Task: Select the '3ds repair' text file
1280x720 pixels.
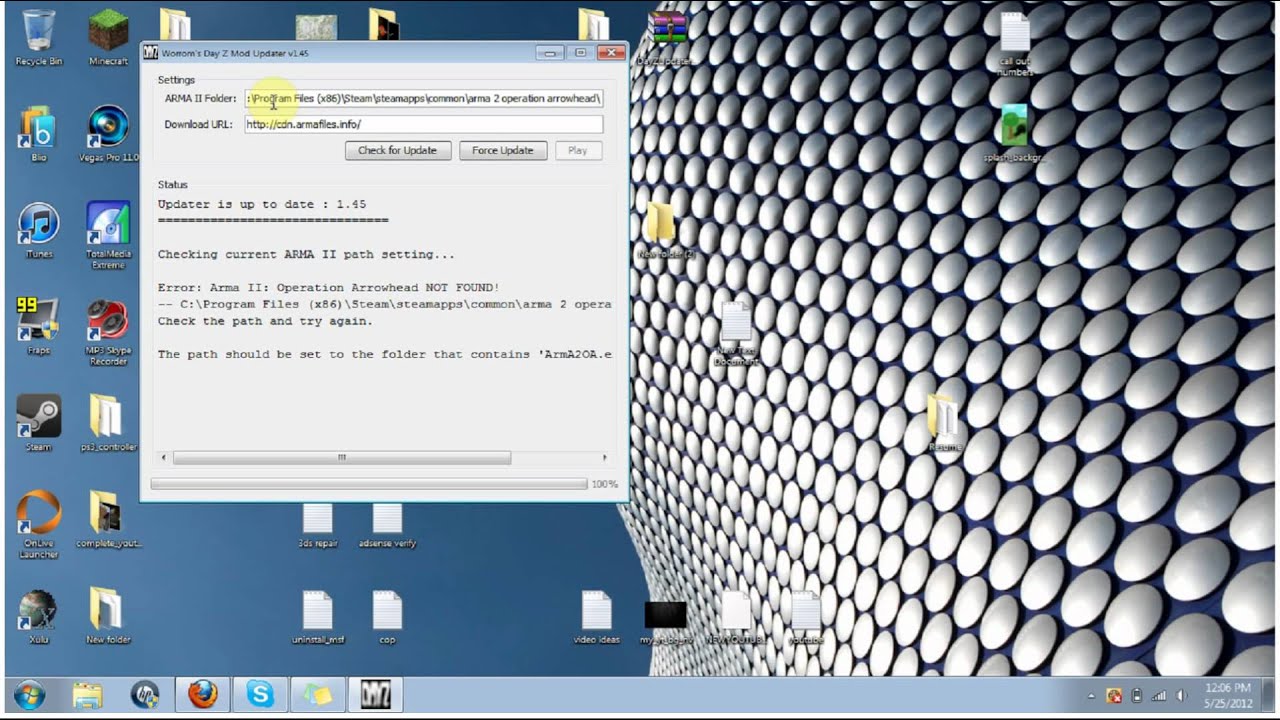Action: click(x=318, y=526)
